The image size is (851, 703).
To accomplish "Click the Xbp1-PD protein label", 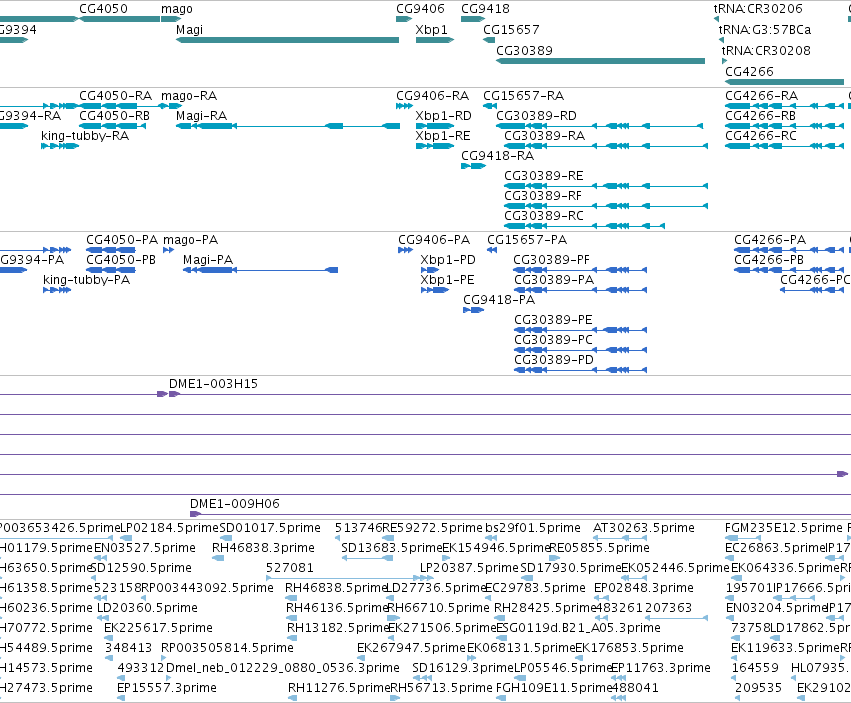I will [448, 260].
